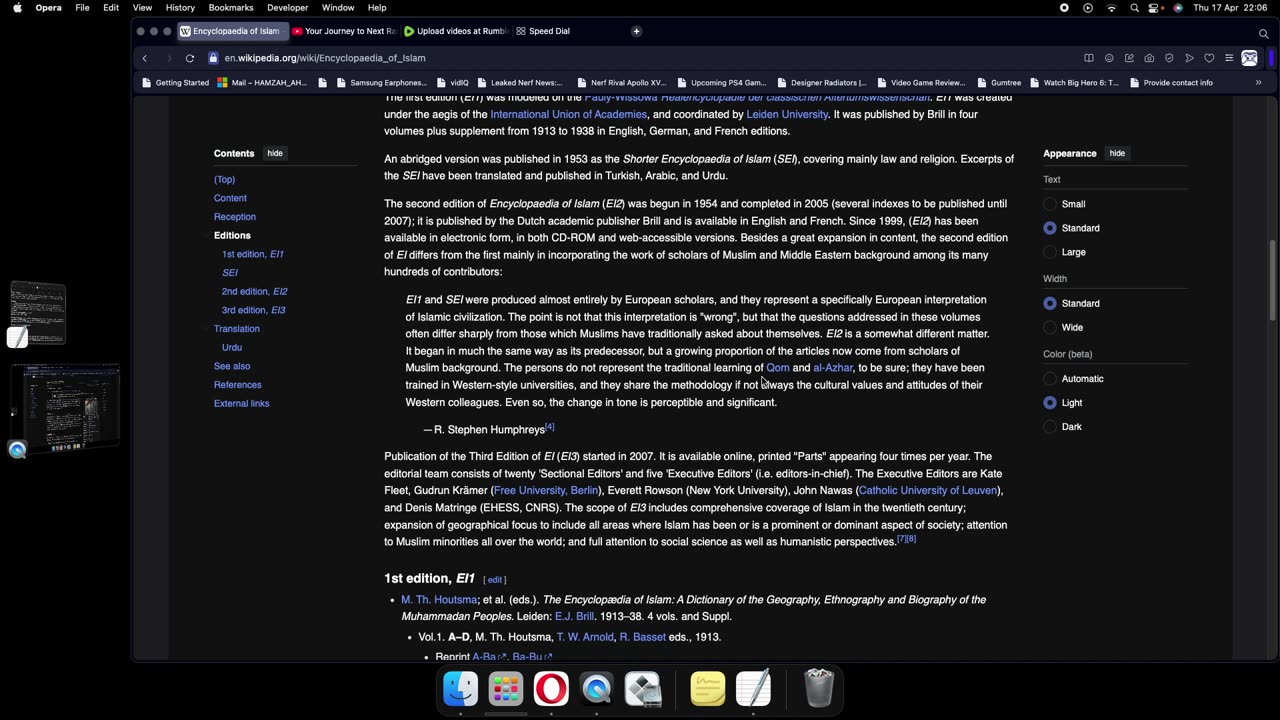Open International Union of Academies link
Screen dimensions: 1280x720
click(569, 115)
